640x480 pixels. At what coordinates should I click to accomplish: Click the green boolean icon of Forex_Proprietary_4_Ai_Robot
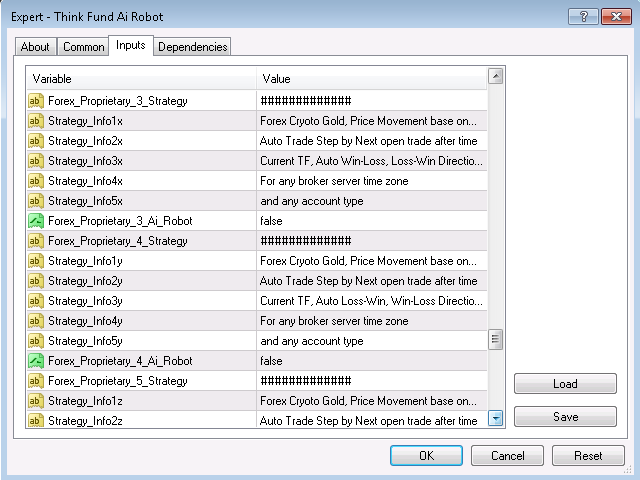coord(36,361)
